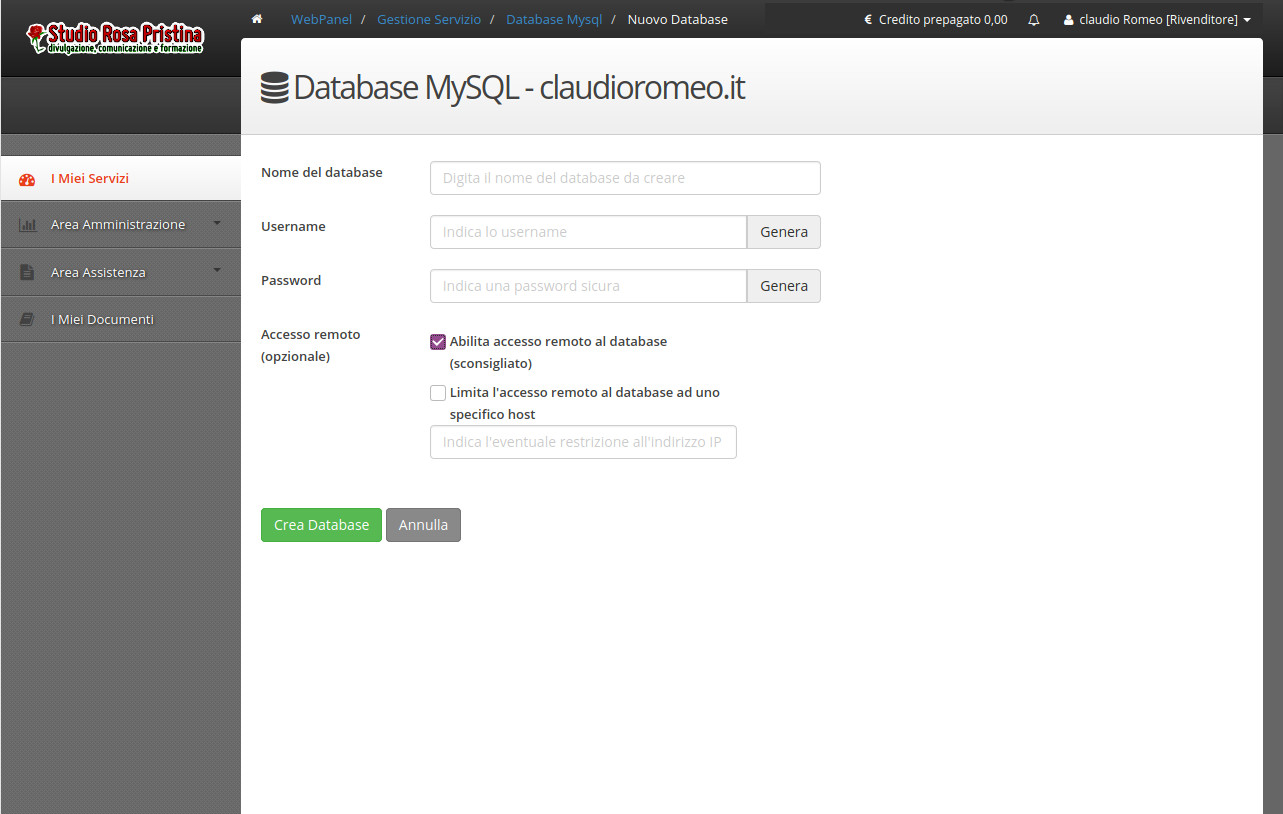Uncheck Abilita accesso remoto al database

click(438, 342)
